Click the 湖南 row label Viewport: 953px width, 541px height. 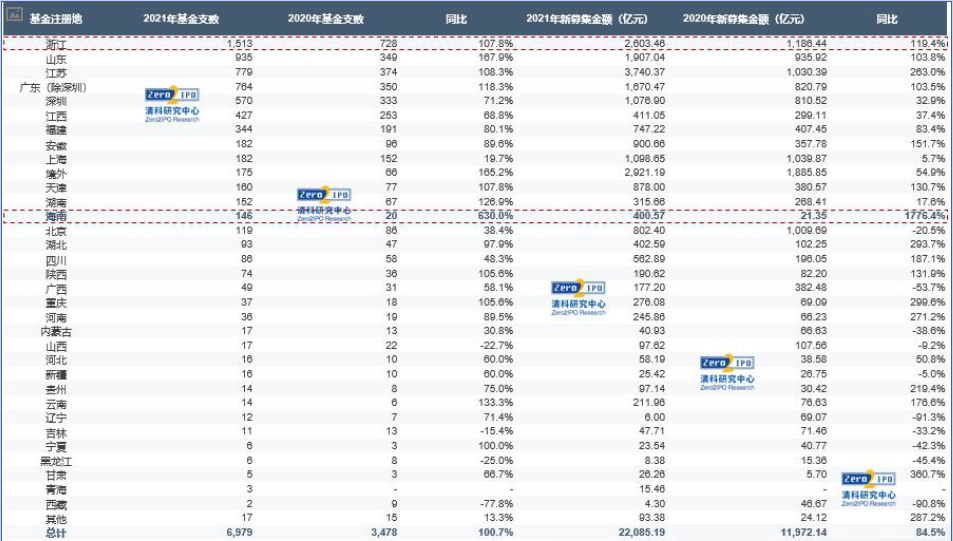[56, 202]
